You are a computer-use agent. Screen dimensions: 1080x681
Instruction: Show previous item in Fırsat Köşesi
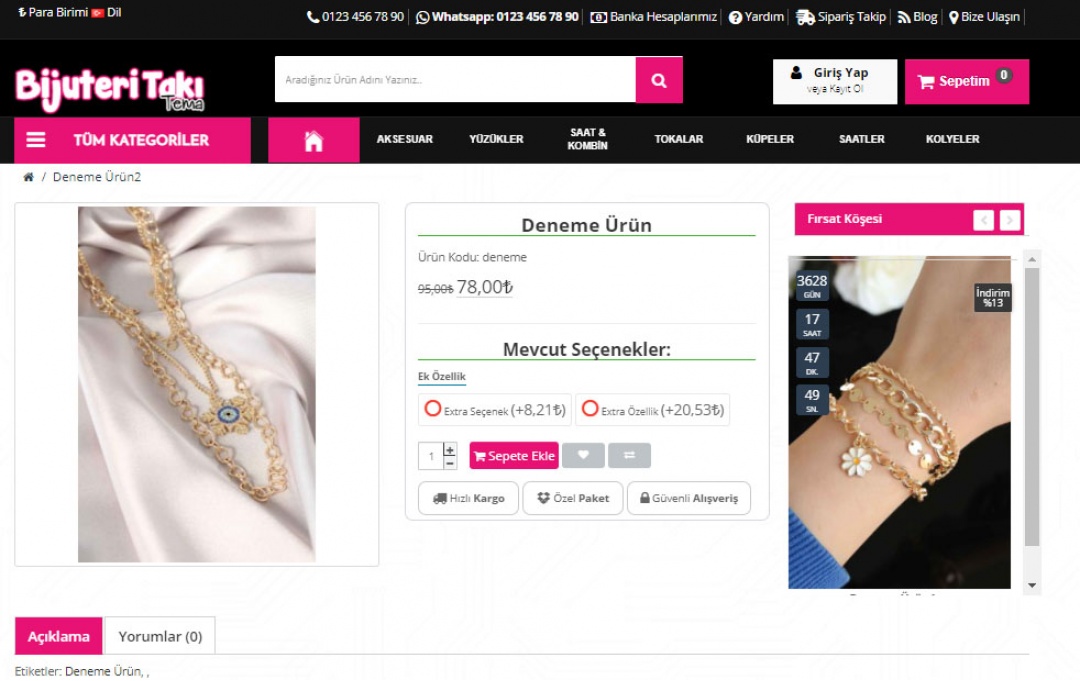(x=984, y=220)
